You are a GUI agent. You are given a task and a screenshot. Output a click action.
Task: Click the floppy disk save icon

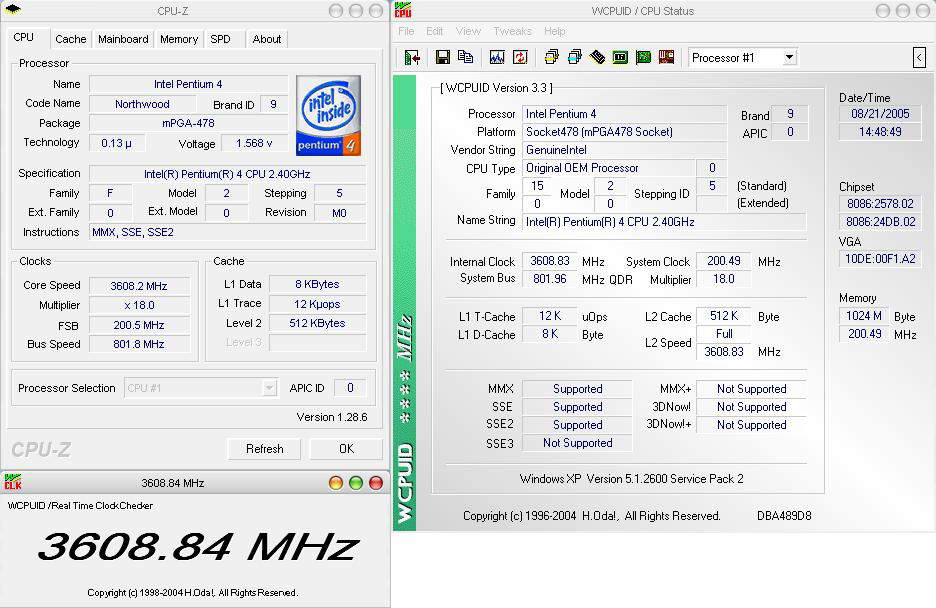[x=442, y=57]
